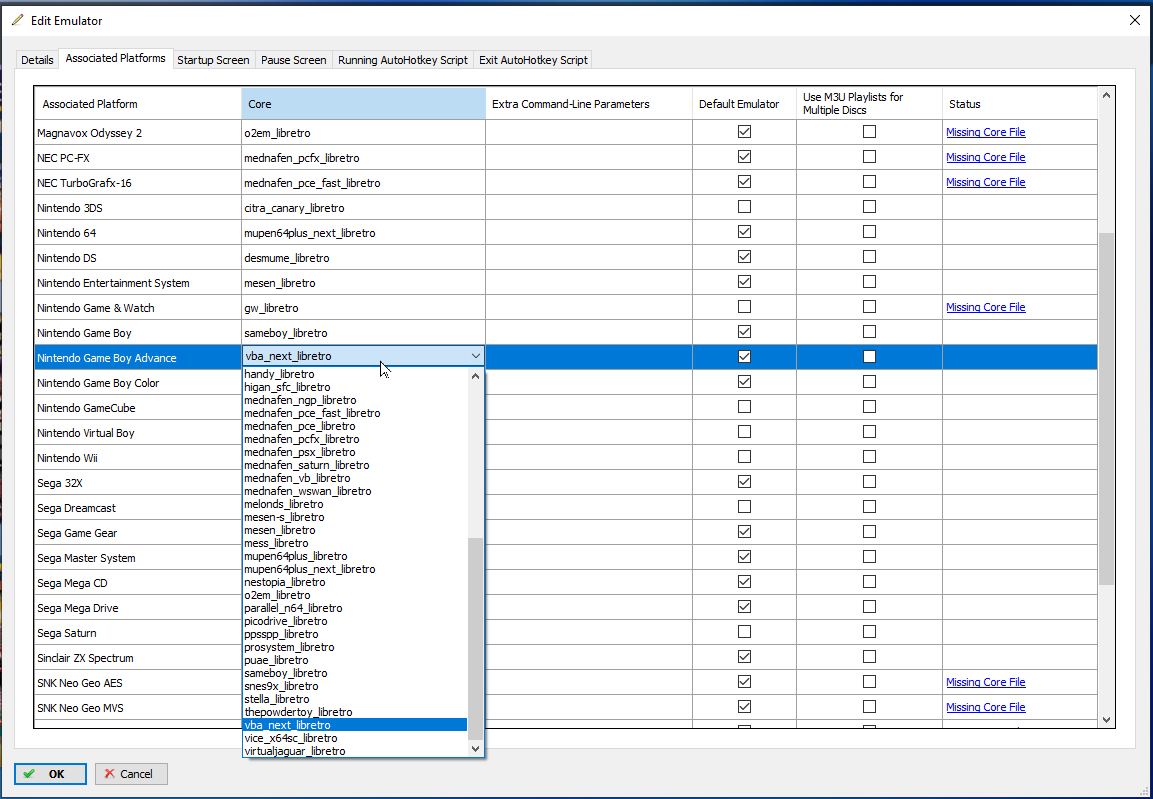Go to Running AutoHotkey Script tab
Screen dimensions: 1153x799
tap(403, 60)
